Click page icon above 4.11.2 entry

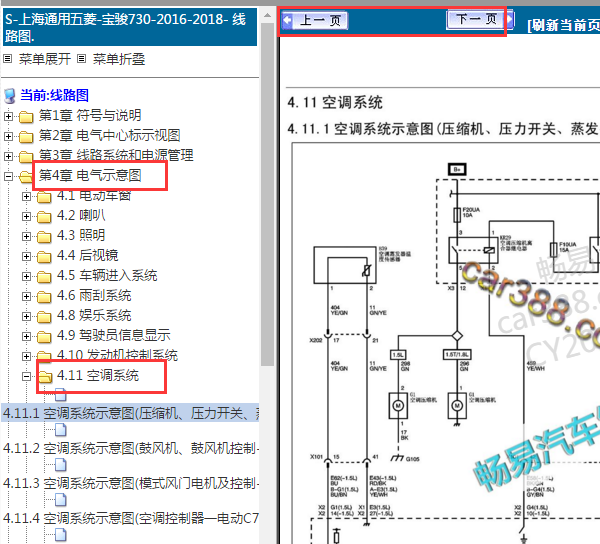click(60, 430)
